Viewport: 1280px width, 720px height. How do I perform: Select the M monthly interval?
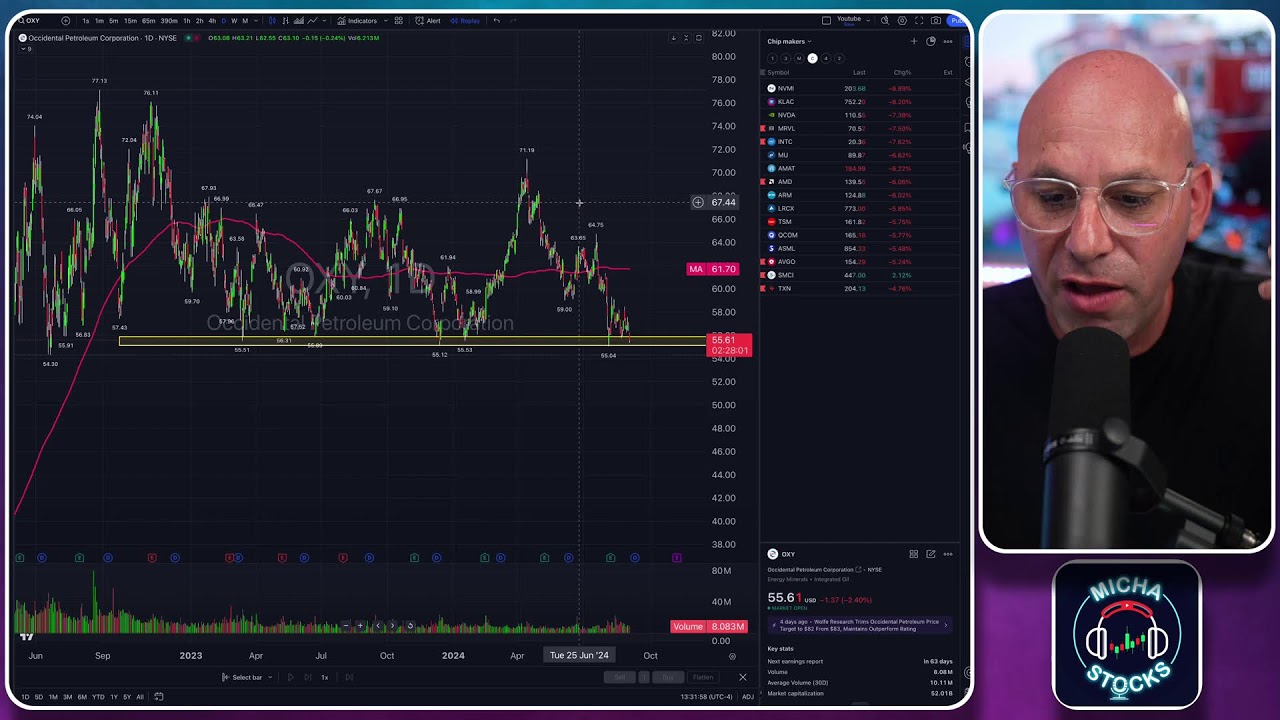pyautogui.click(x=245, y=20)
